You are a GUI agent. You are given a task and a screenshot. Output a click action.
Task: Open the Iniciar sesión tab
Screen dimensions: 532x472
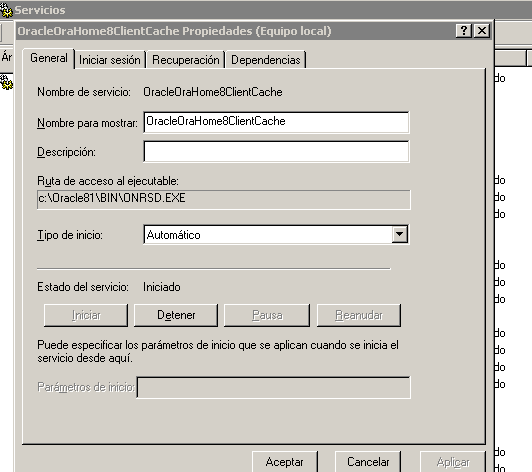(x=110, y=60)
